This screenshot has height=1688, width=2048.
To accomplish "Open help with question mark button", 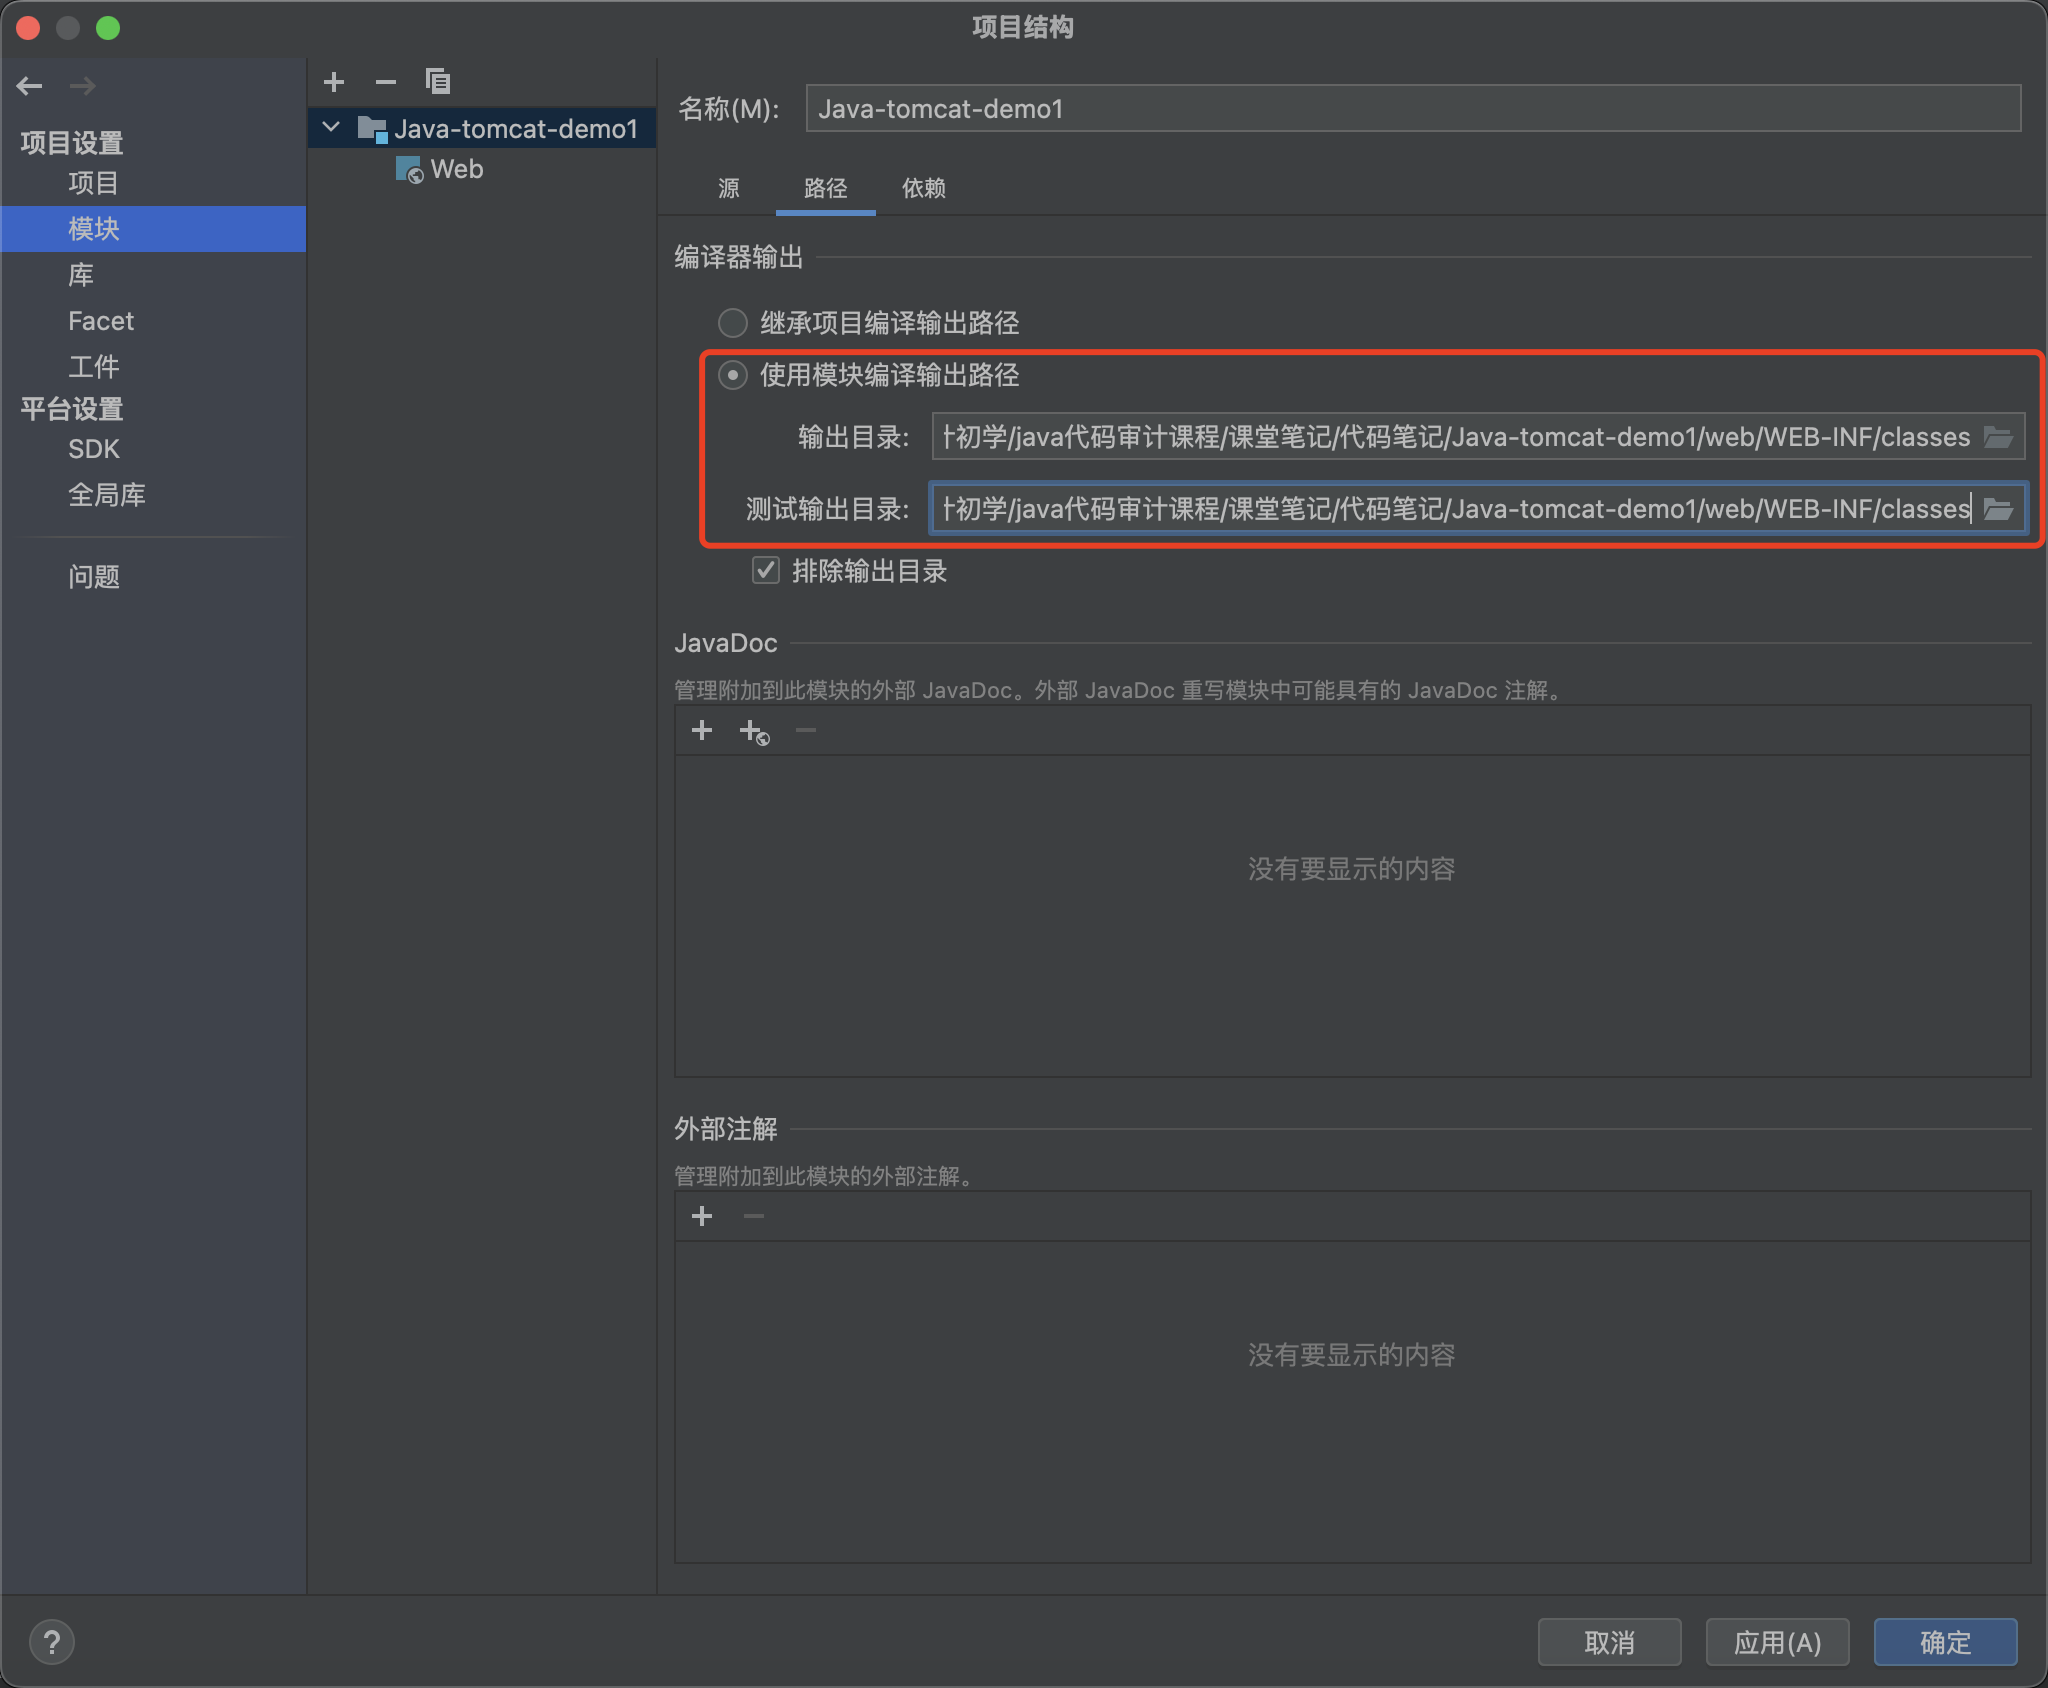I will (52, 1642).
